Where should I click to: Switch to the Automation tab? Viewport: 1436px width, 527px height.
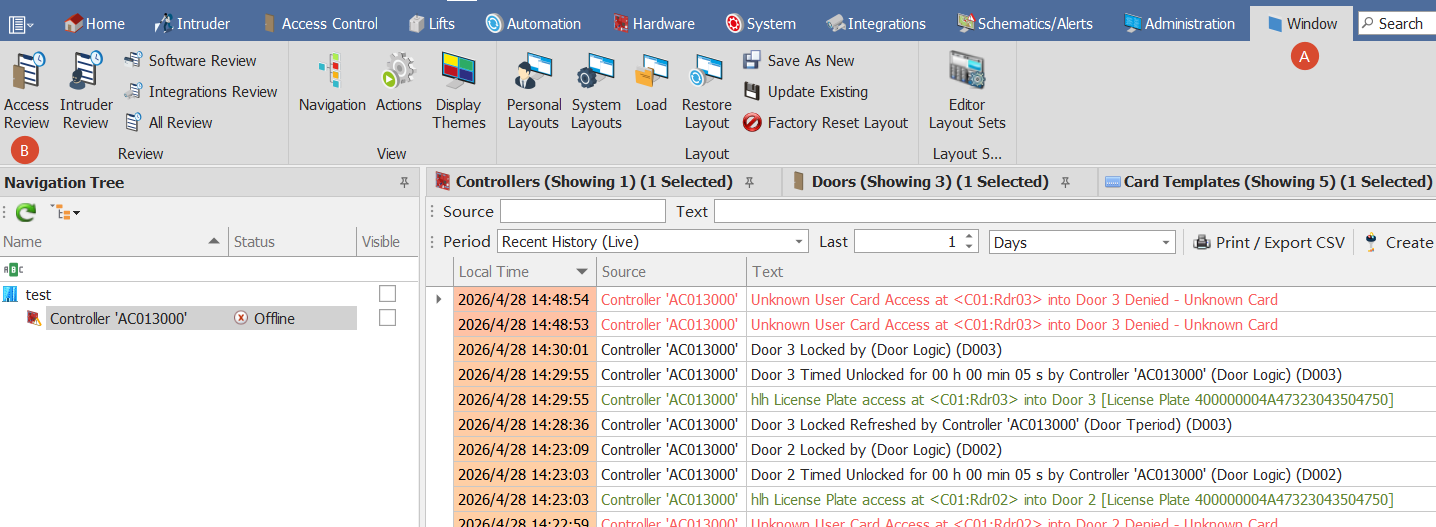pos(533,23)
